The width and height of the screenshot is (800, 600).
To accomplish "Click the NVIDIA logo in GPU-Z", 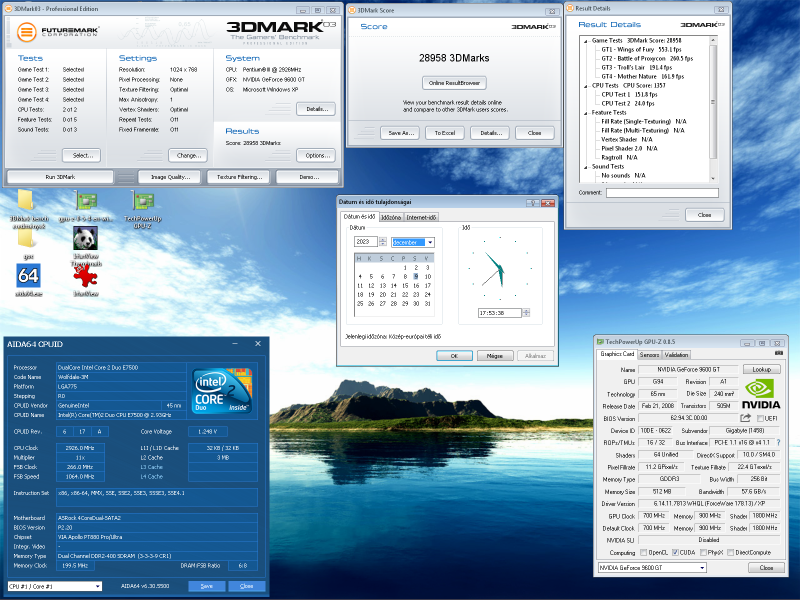I will click(x=761, y=394).
